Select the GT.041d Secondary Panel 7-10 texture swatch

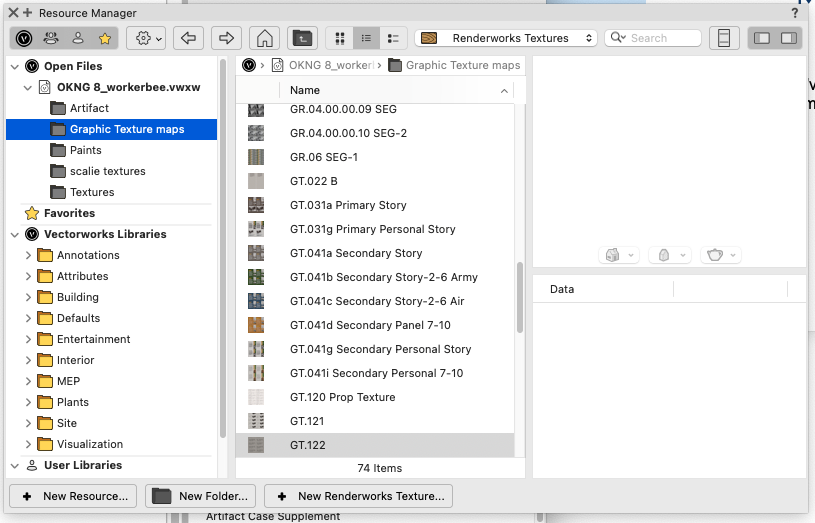[x=256, y=325]
